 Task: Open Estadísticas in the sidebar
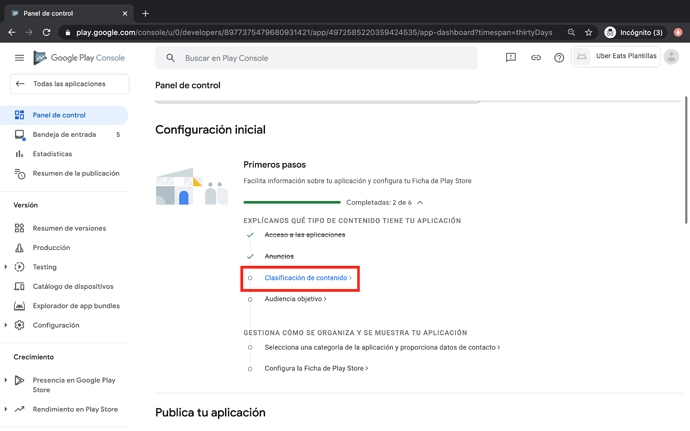(x=52, y=154)
